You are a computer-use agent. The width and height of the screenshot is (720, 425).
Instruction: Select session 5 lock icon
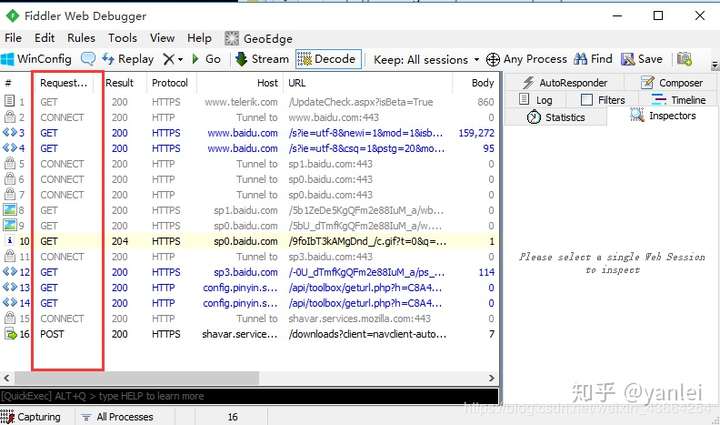tap(10, 163)
